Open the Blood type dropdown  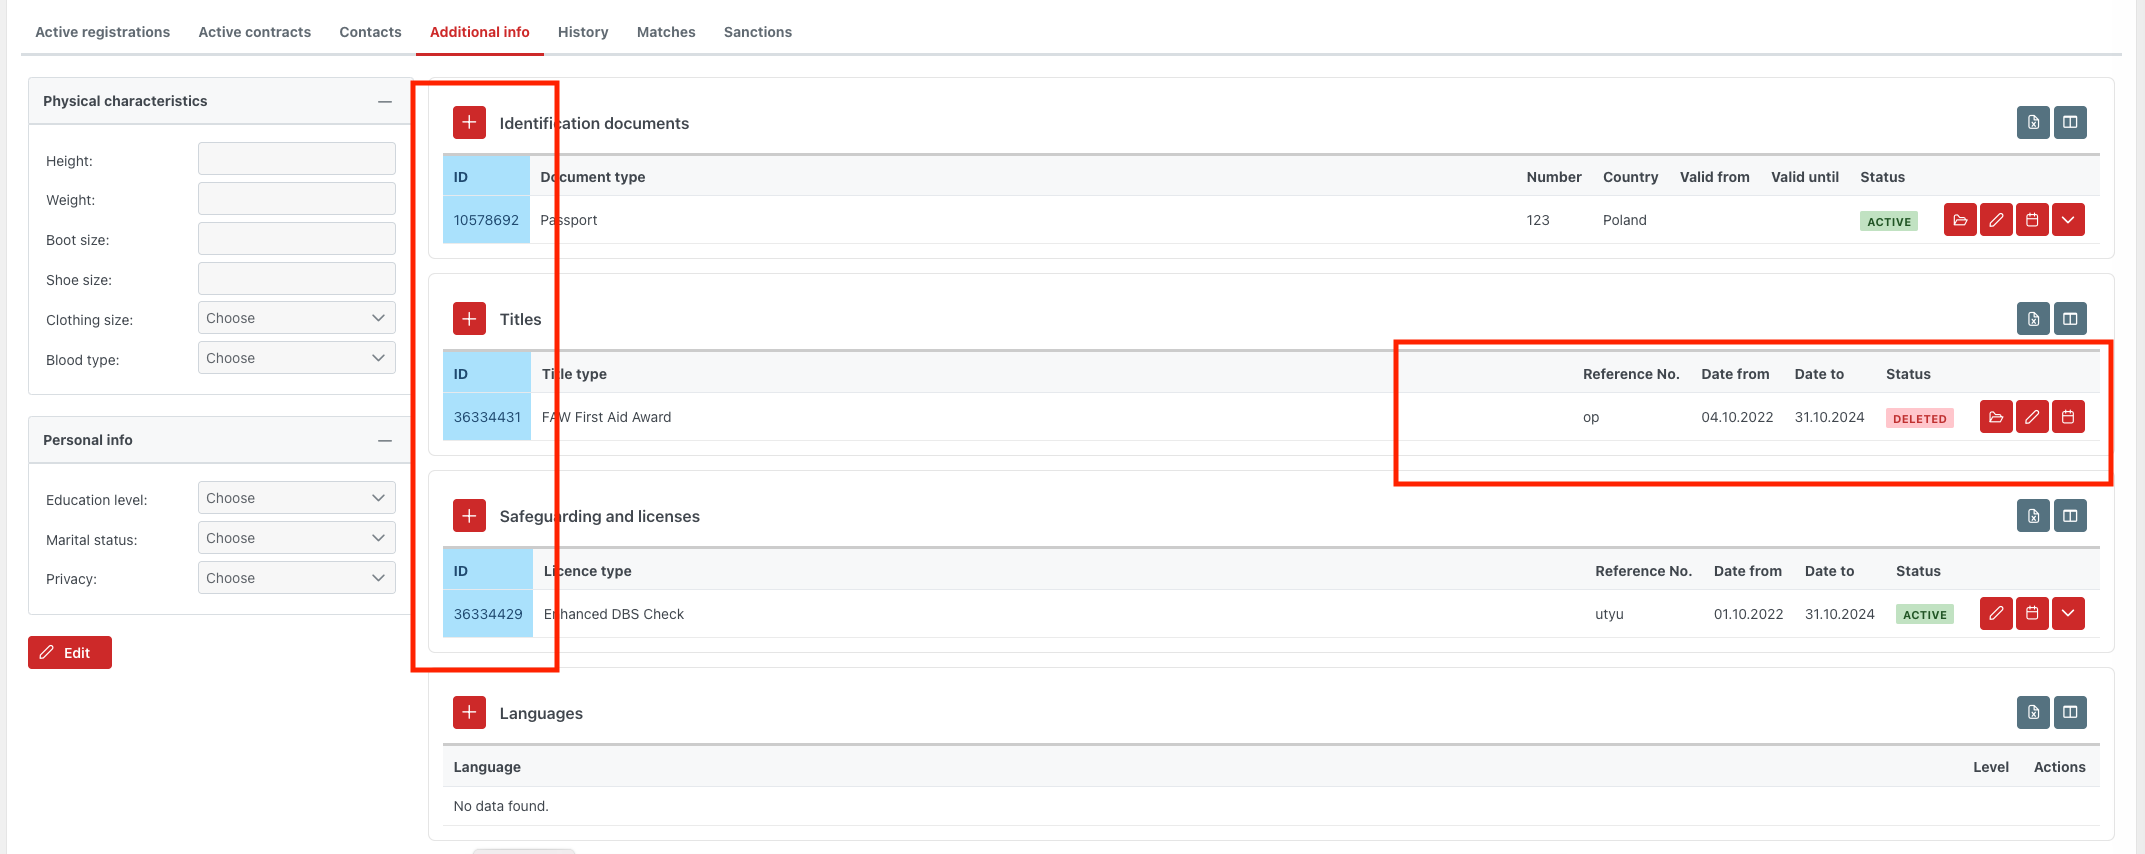tap(296, 358)
